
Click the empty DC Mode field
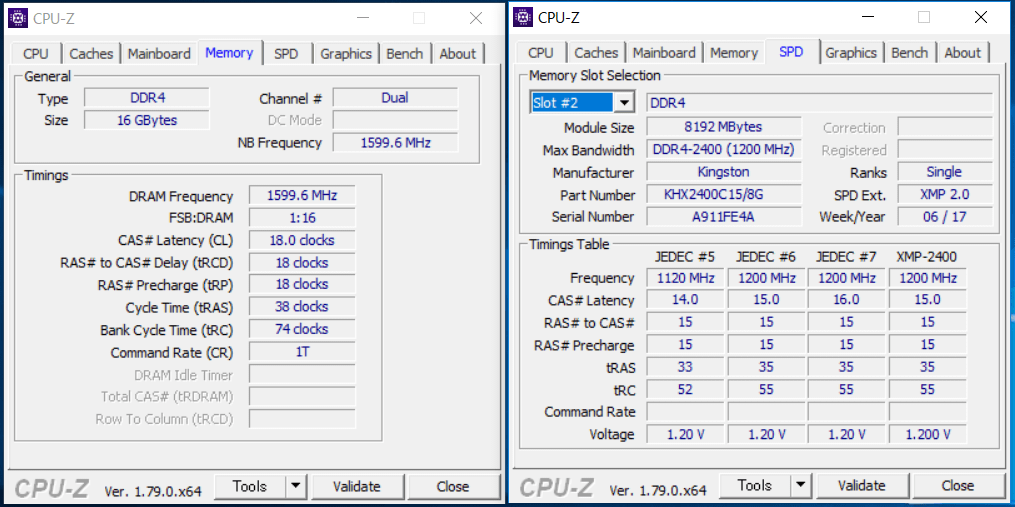point(395,120)
